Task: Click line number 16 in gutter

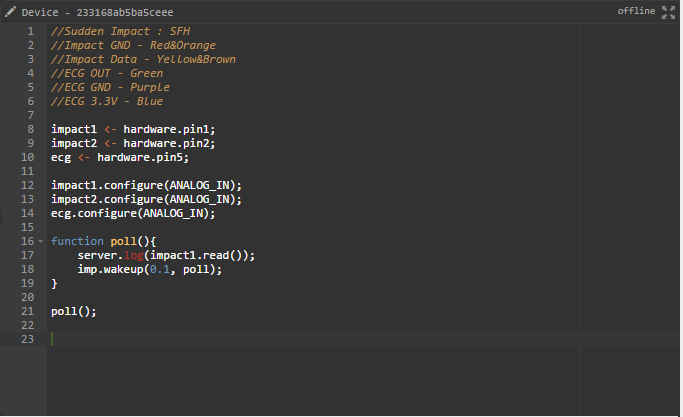Action: pyautogui.click(x=27, y=241)
